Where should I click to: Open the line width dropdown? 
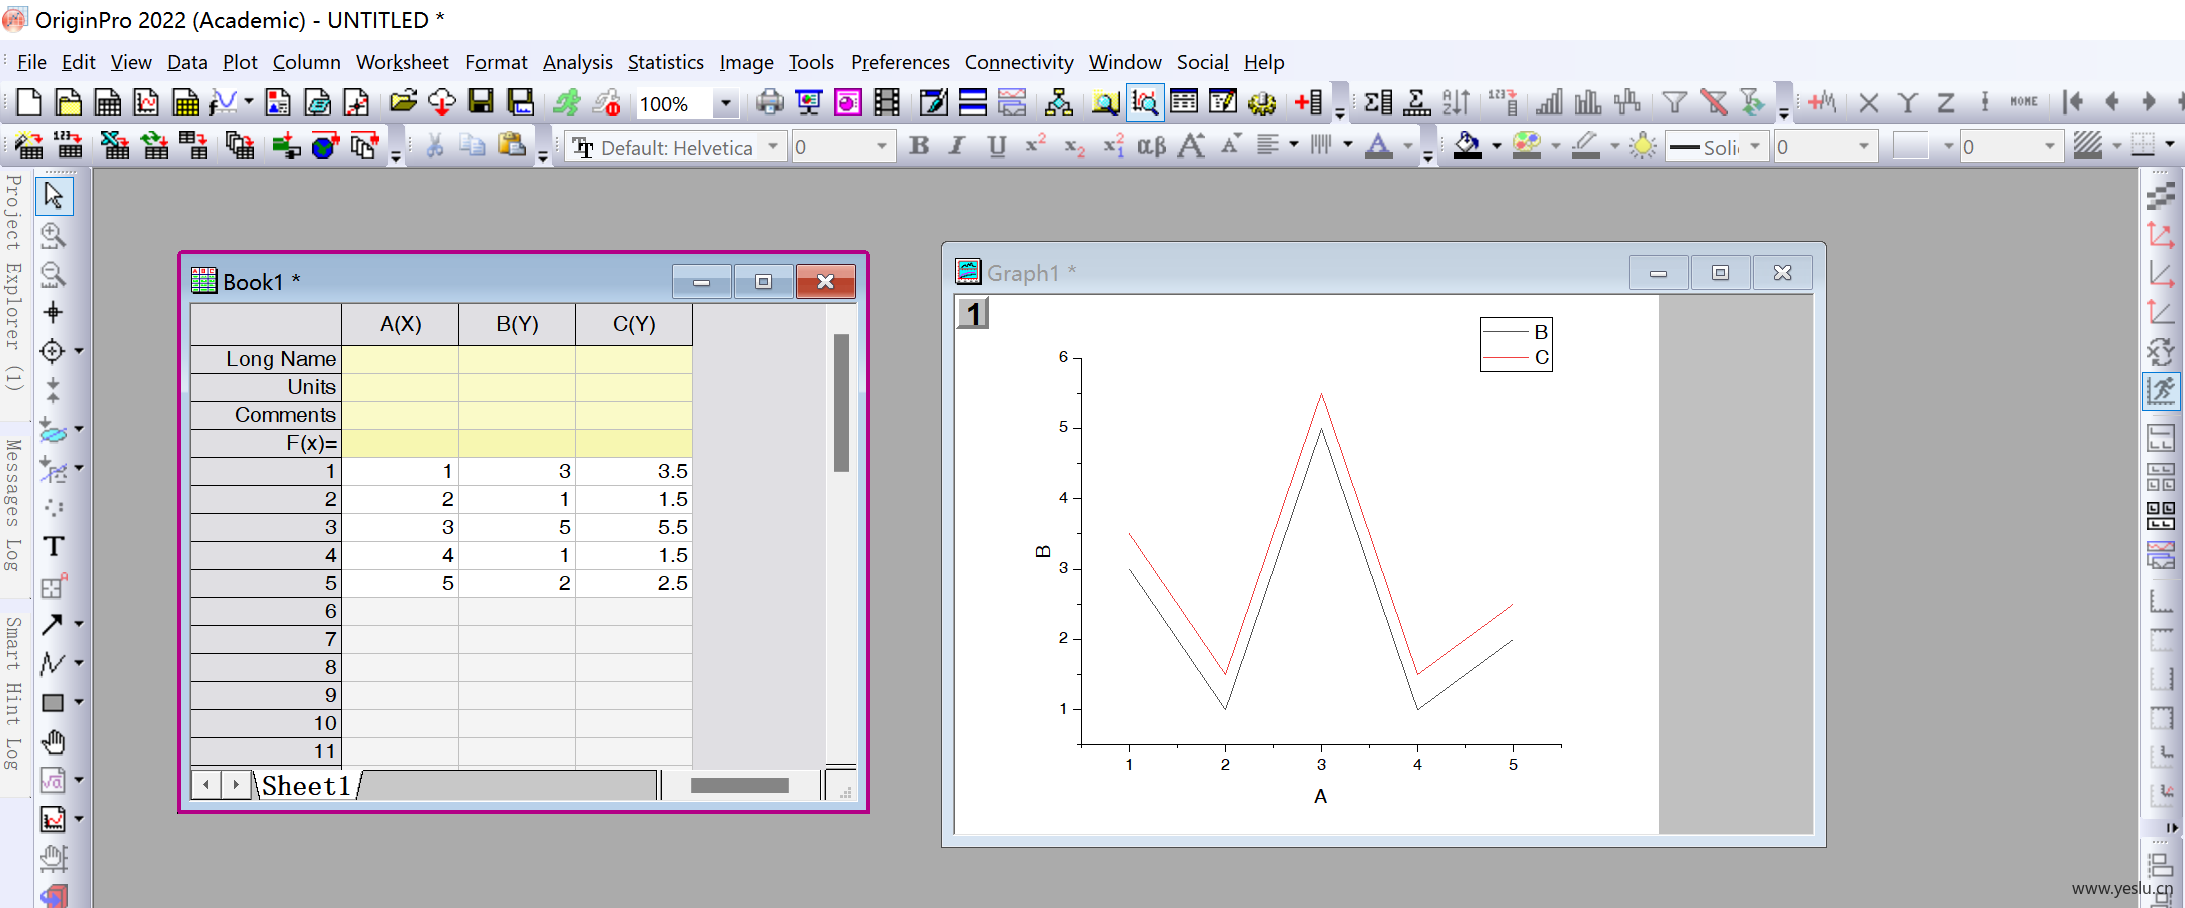coord(1863,147)
